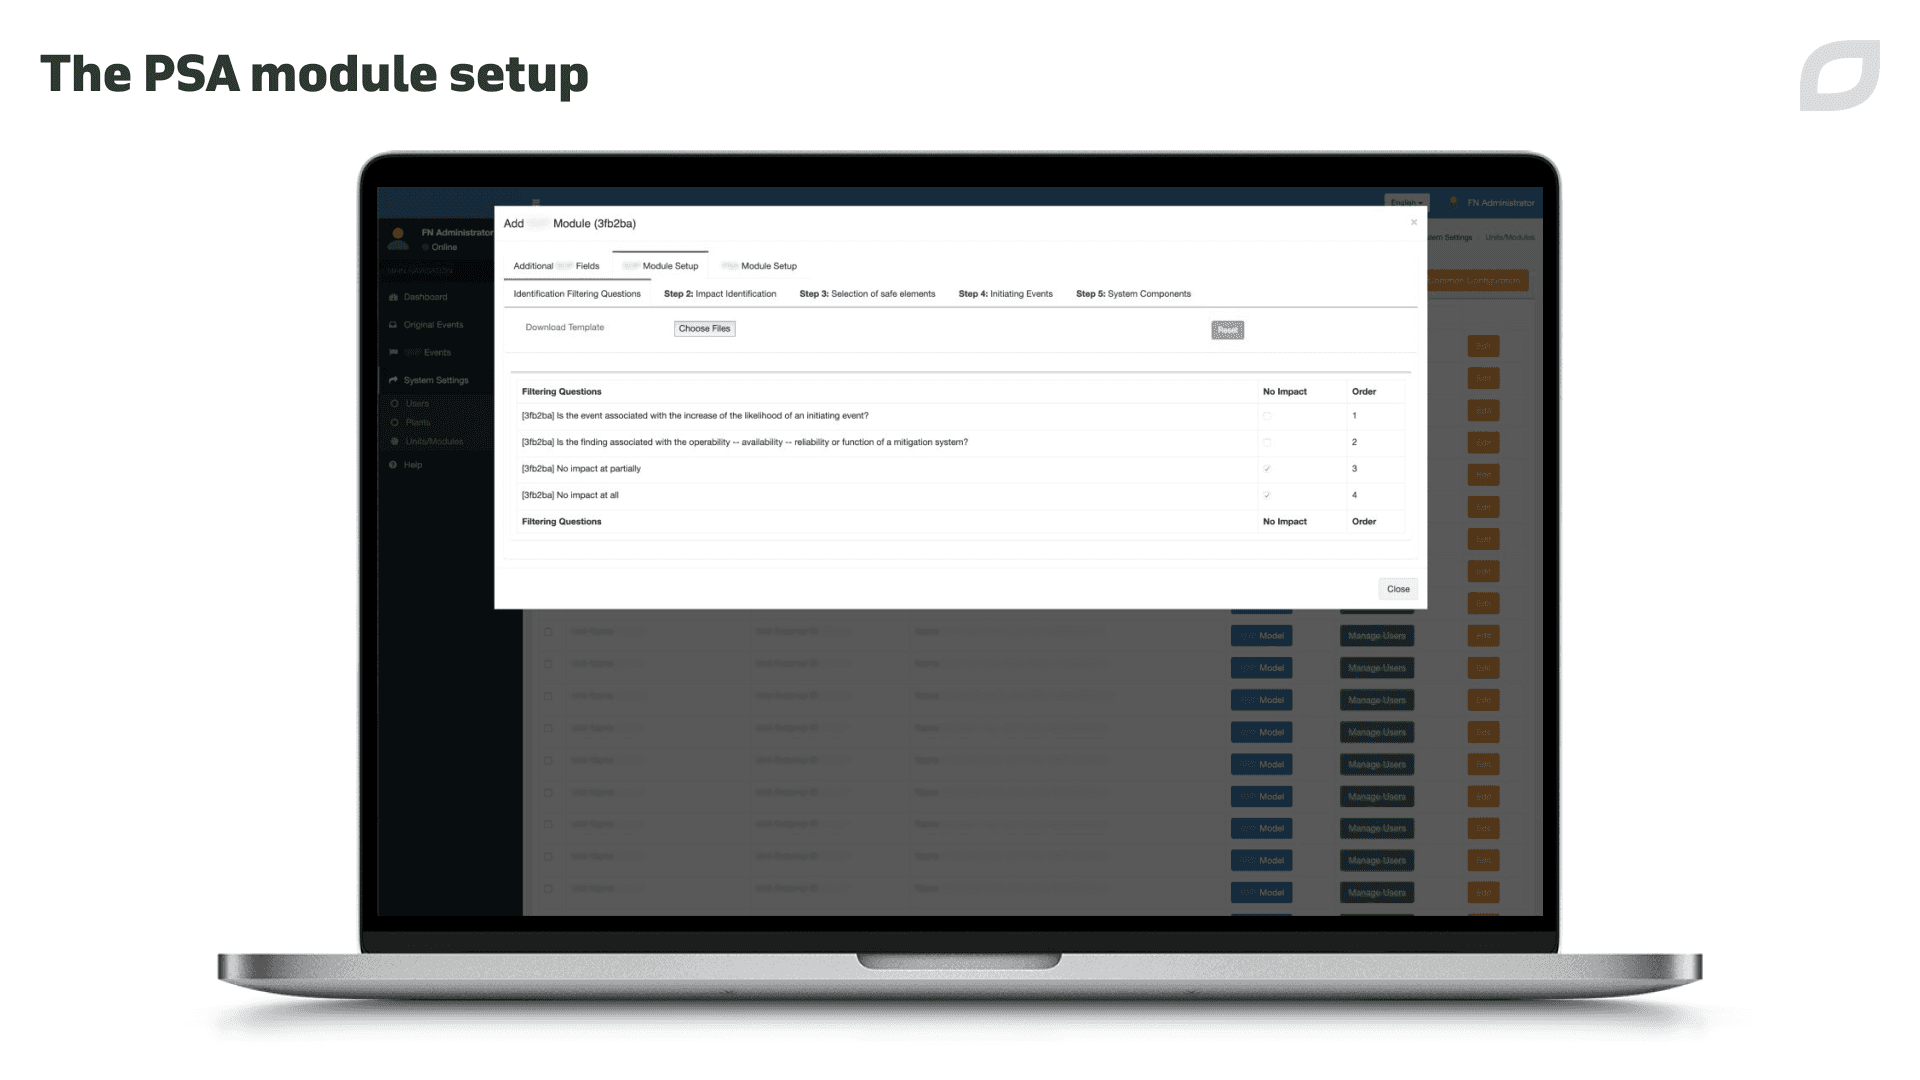Click order value 3 in the table
1920x1080 pixels.
(x=1354, y=469)
